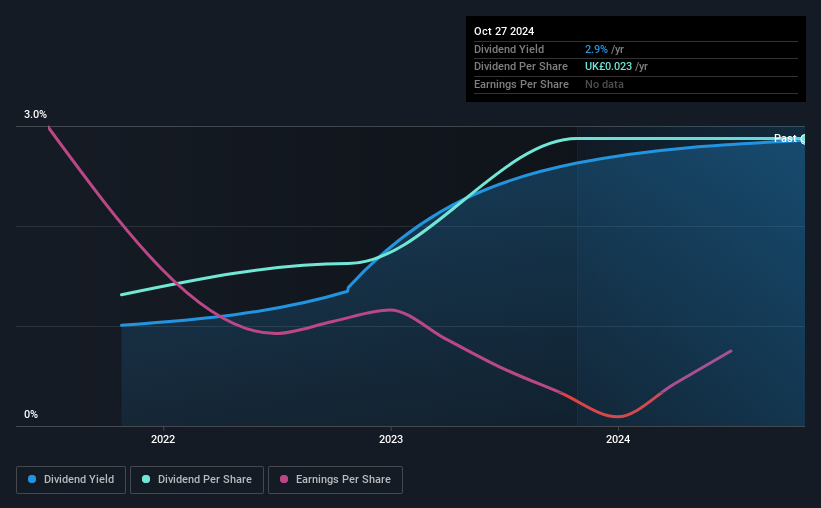Viewport: 821px width, 508px height.
Task: Click the No data earnings value
Action: pyautogui.click(x=604, y=84)
